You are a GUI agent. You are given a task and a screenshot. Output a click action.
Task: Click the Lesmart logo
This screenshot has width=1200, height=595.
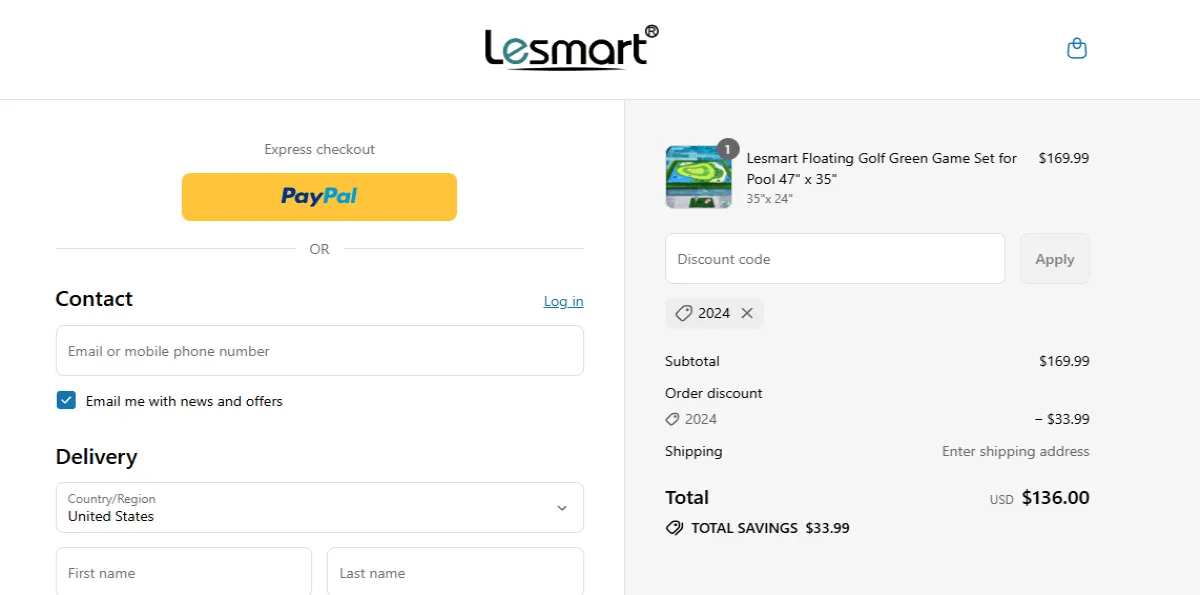pos(571,48)
